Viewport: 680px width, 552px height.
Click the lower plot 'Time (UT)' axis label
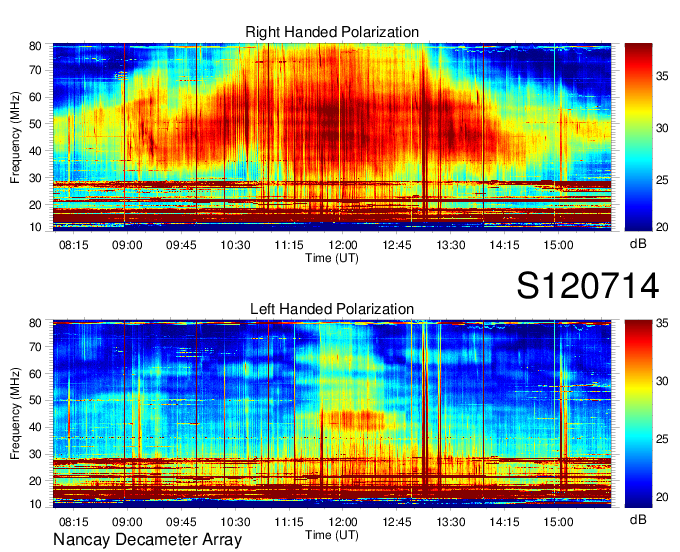tap(332, 535)
